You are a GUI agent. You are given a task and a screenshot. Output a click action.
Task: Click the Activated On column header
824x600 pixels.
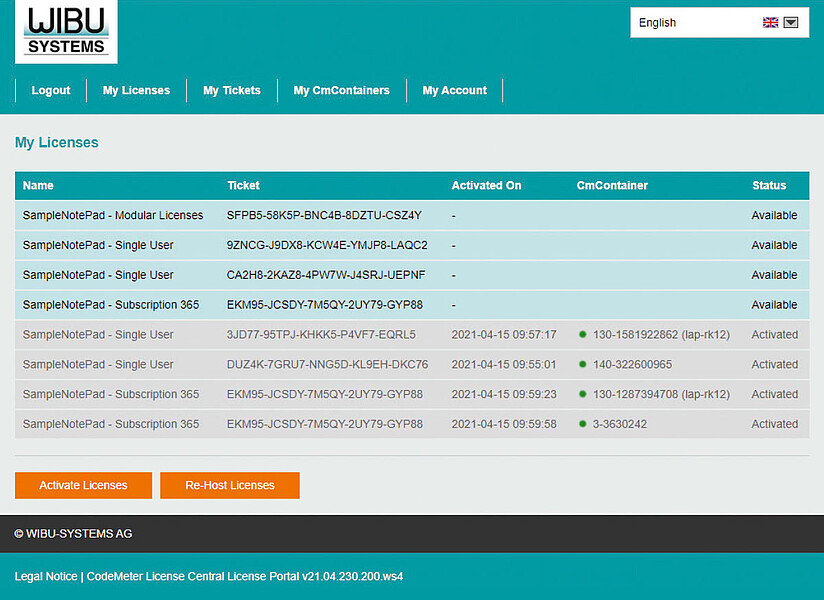click(486, 185)
